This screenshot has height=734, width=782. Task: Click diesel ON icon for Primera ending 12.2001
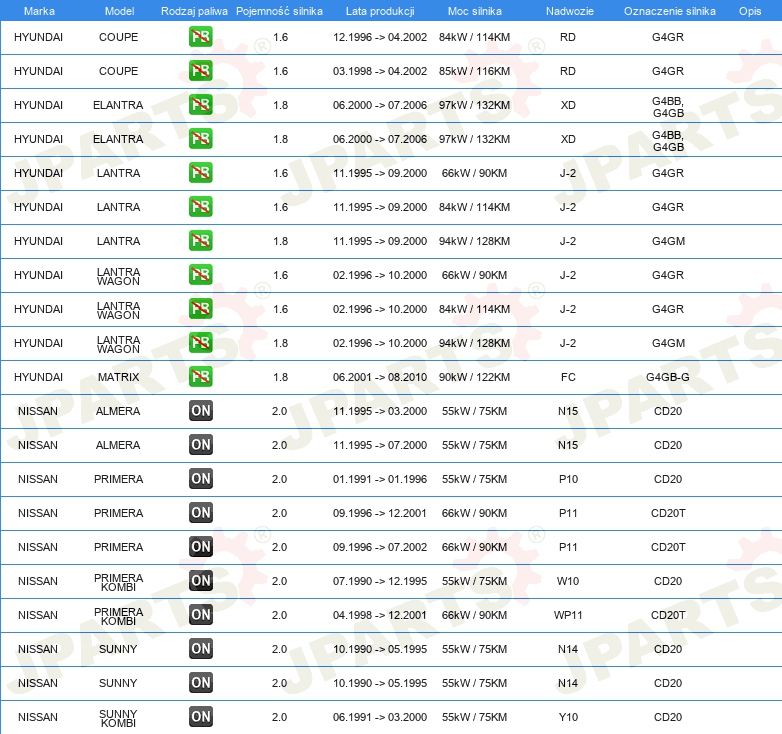coord(200,513)
